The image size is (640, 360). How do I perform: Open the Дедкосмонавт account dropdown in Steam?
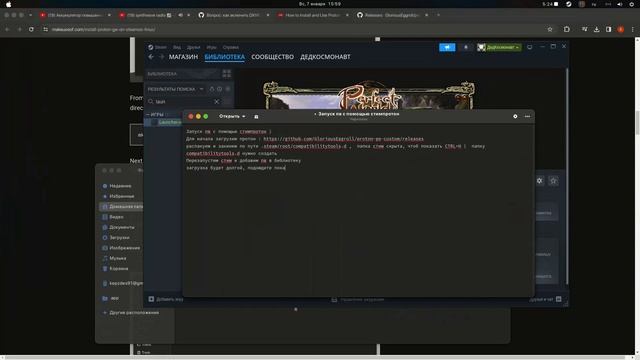[499, 47]
